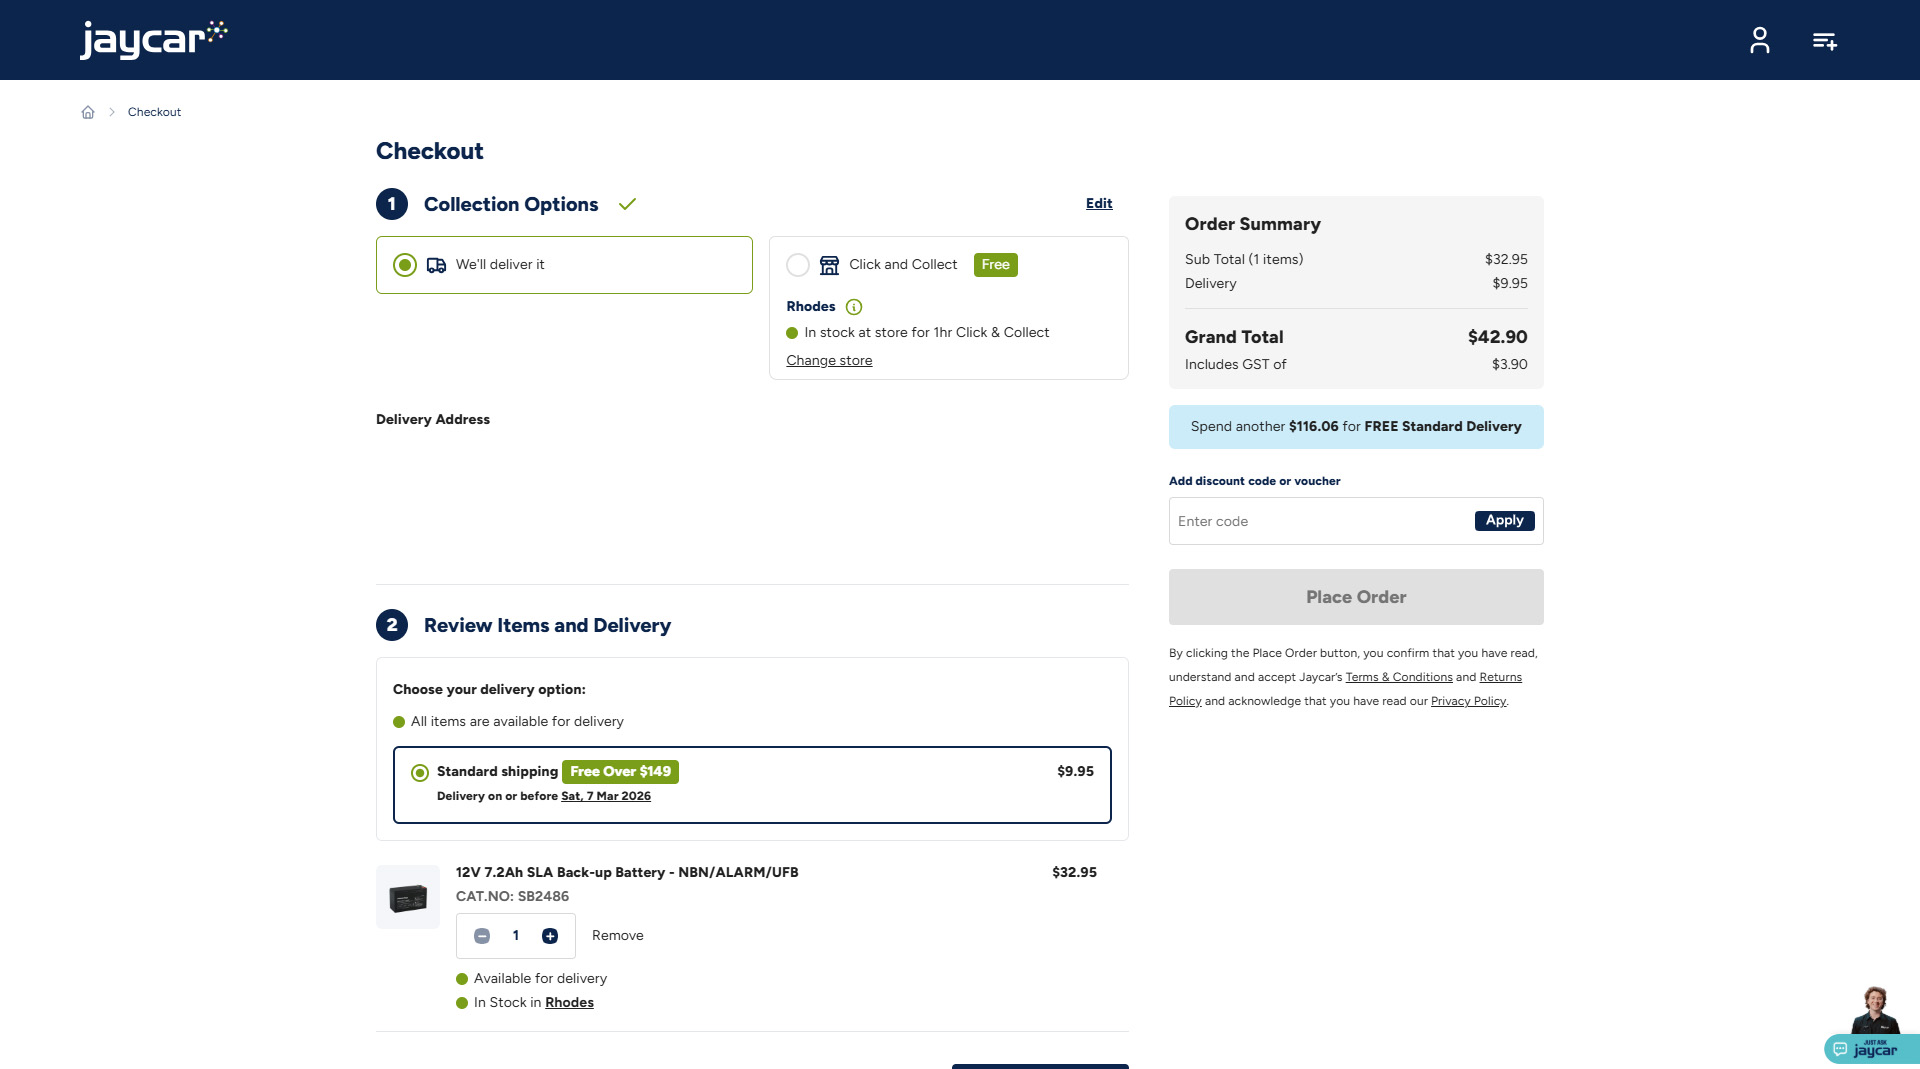This screenshot has height=1069, width=1920.
Task: Click the Rhodes stock location link
Action: click(x=569, y=1003)
